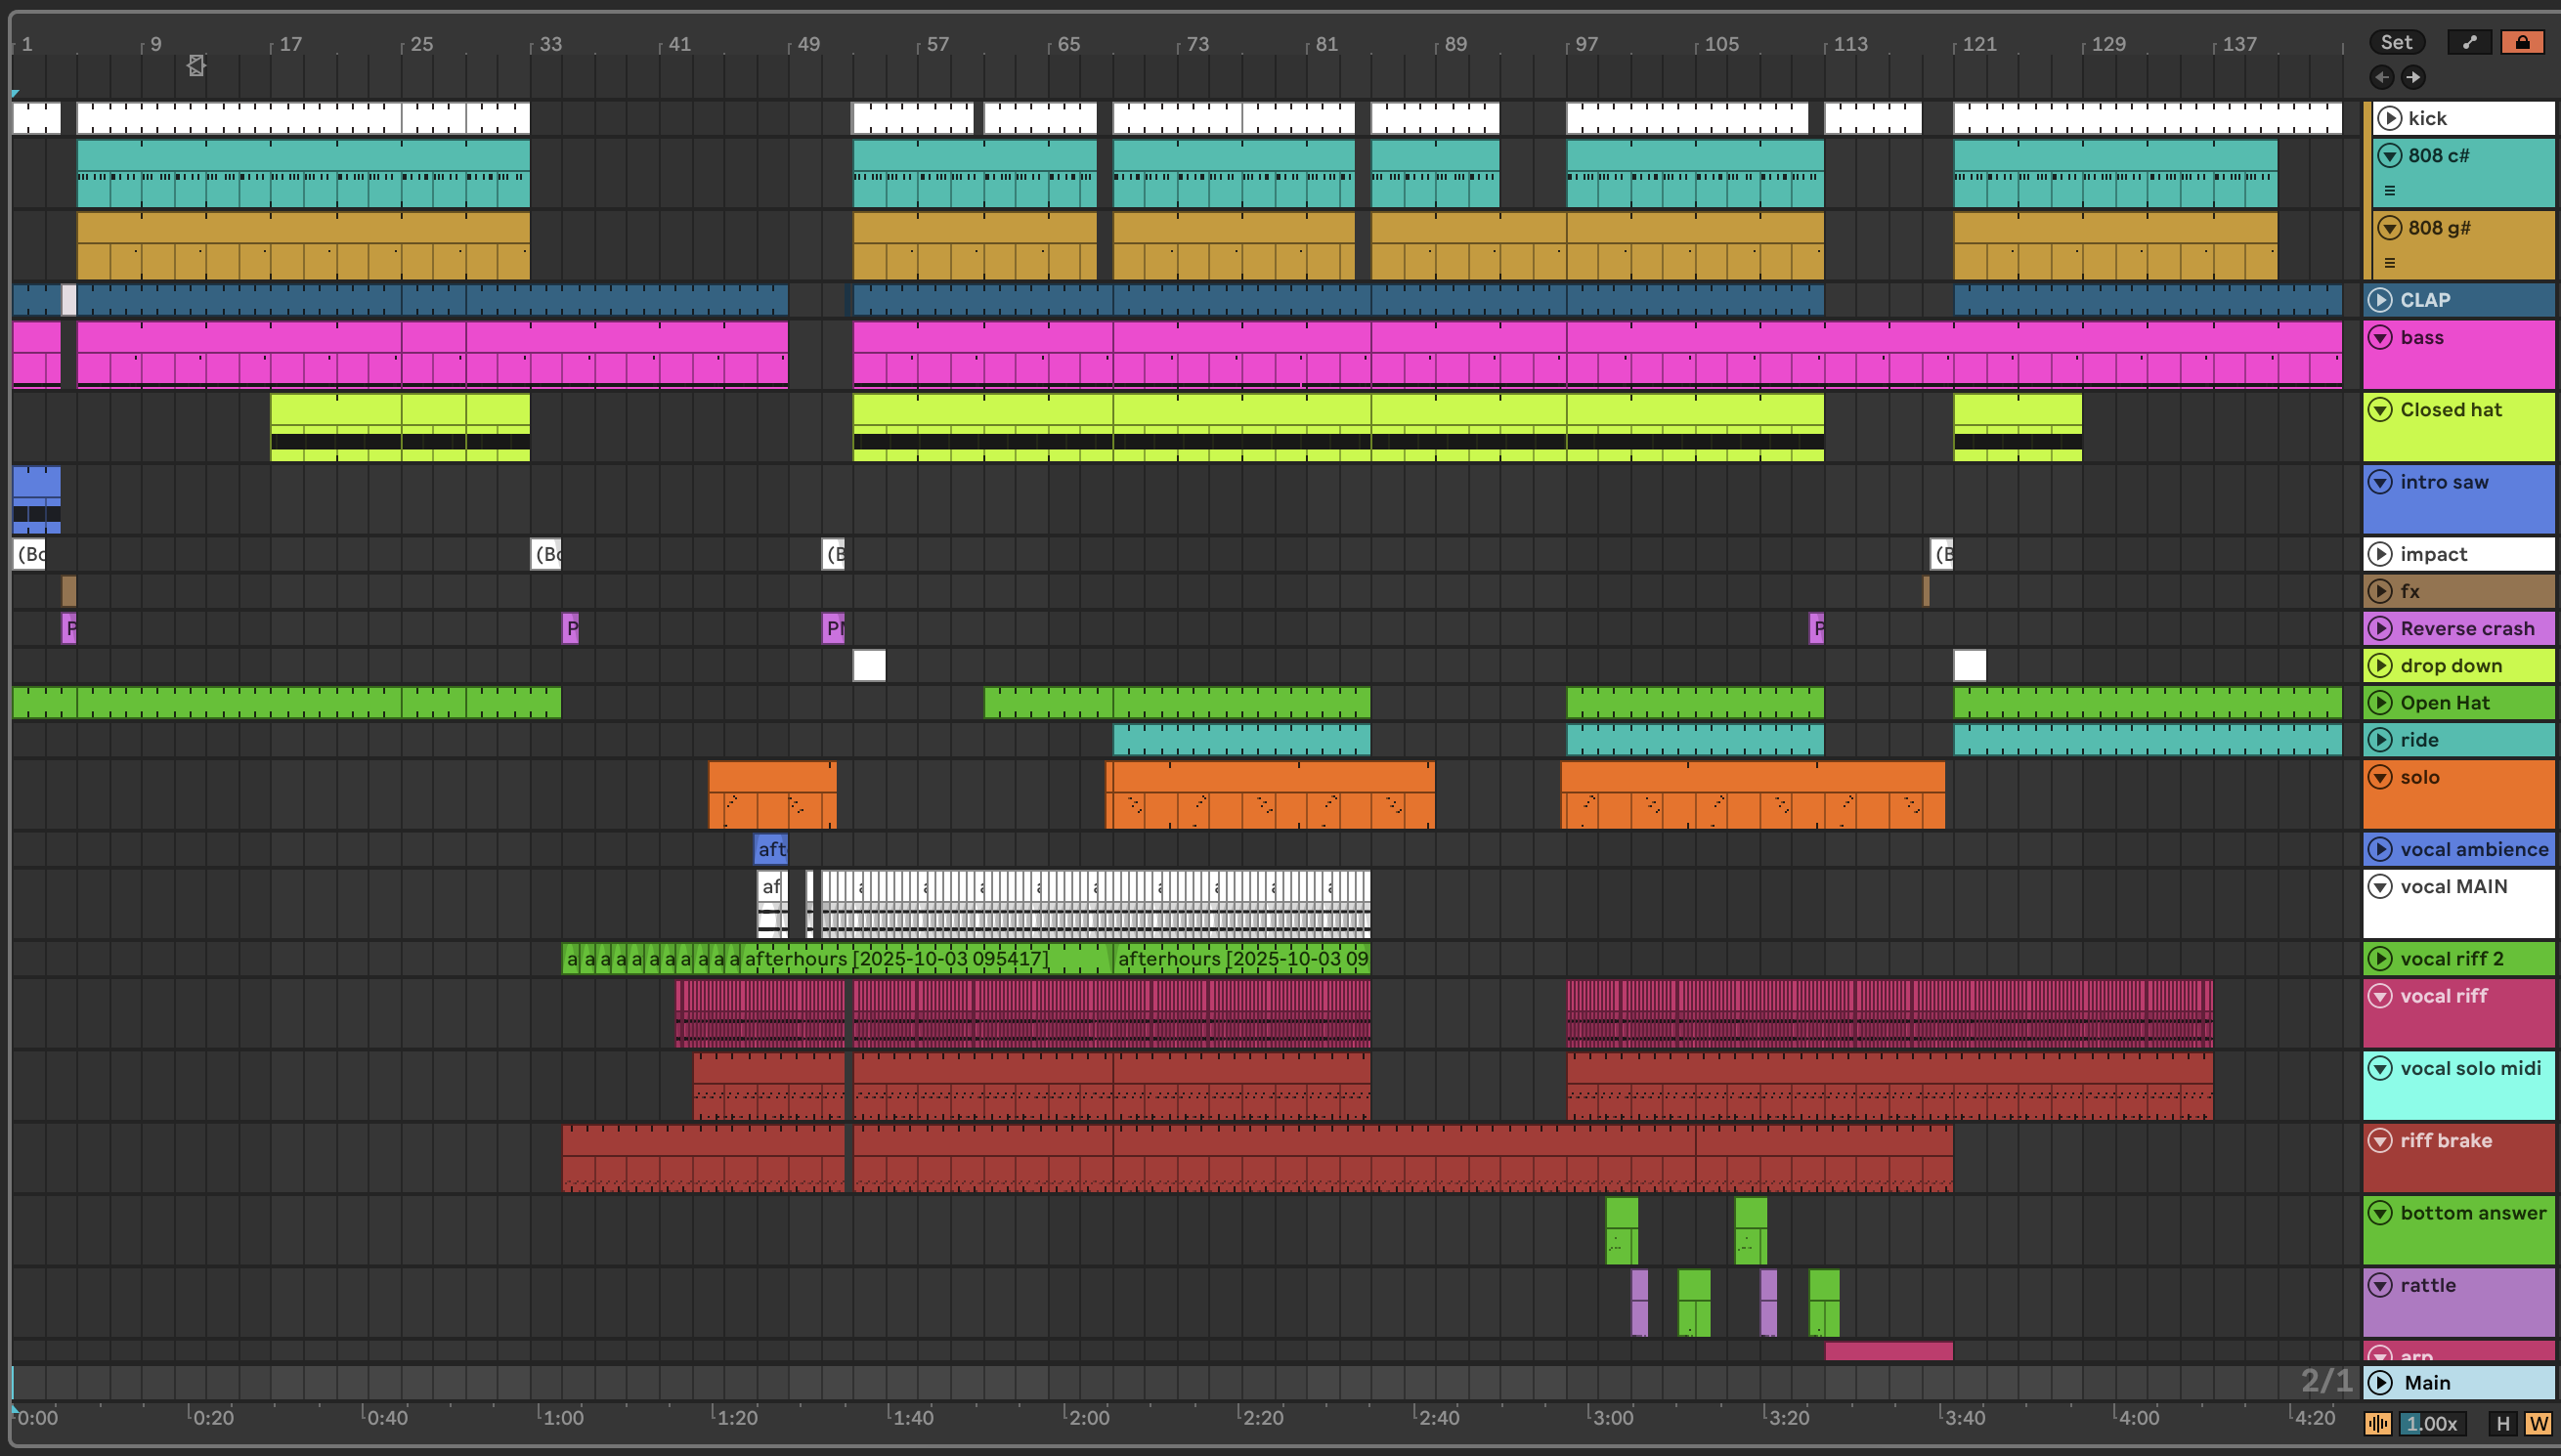
Task: Select the afterhours clip on vocal riff 2
Action: (x=900, y=959)
